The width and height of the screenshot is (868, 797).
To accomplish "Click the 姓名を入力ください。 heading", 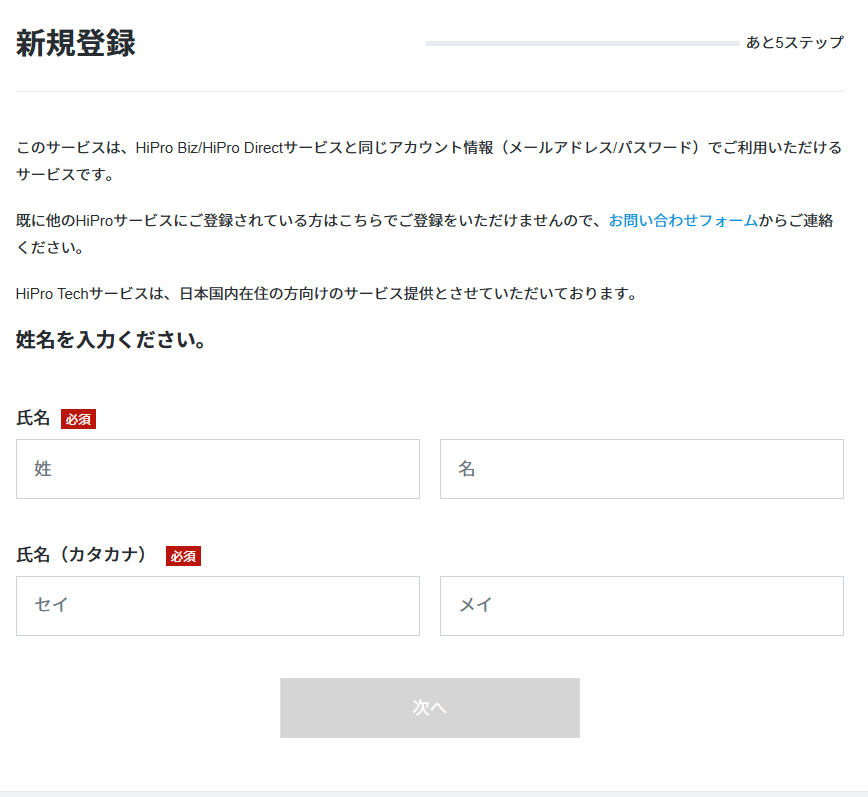I will pos(111,339).
